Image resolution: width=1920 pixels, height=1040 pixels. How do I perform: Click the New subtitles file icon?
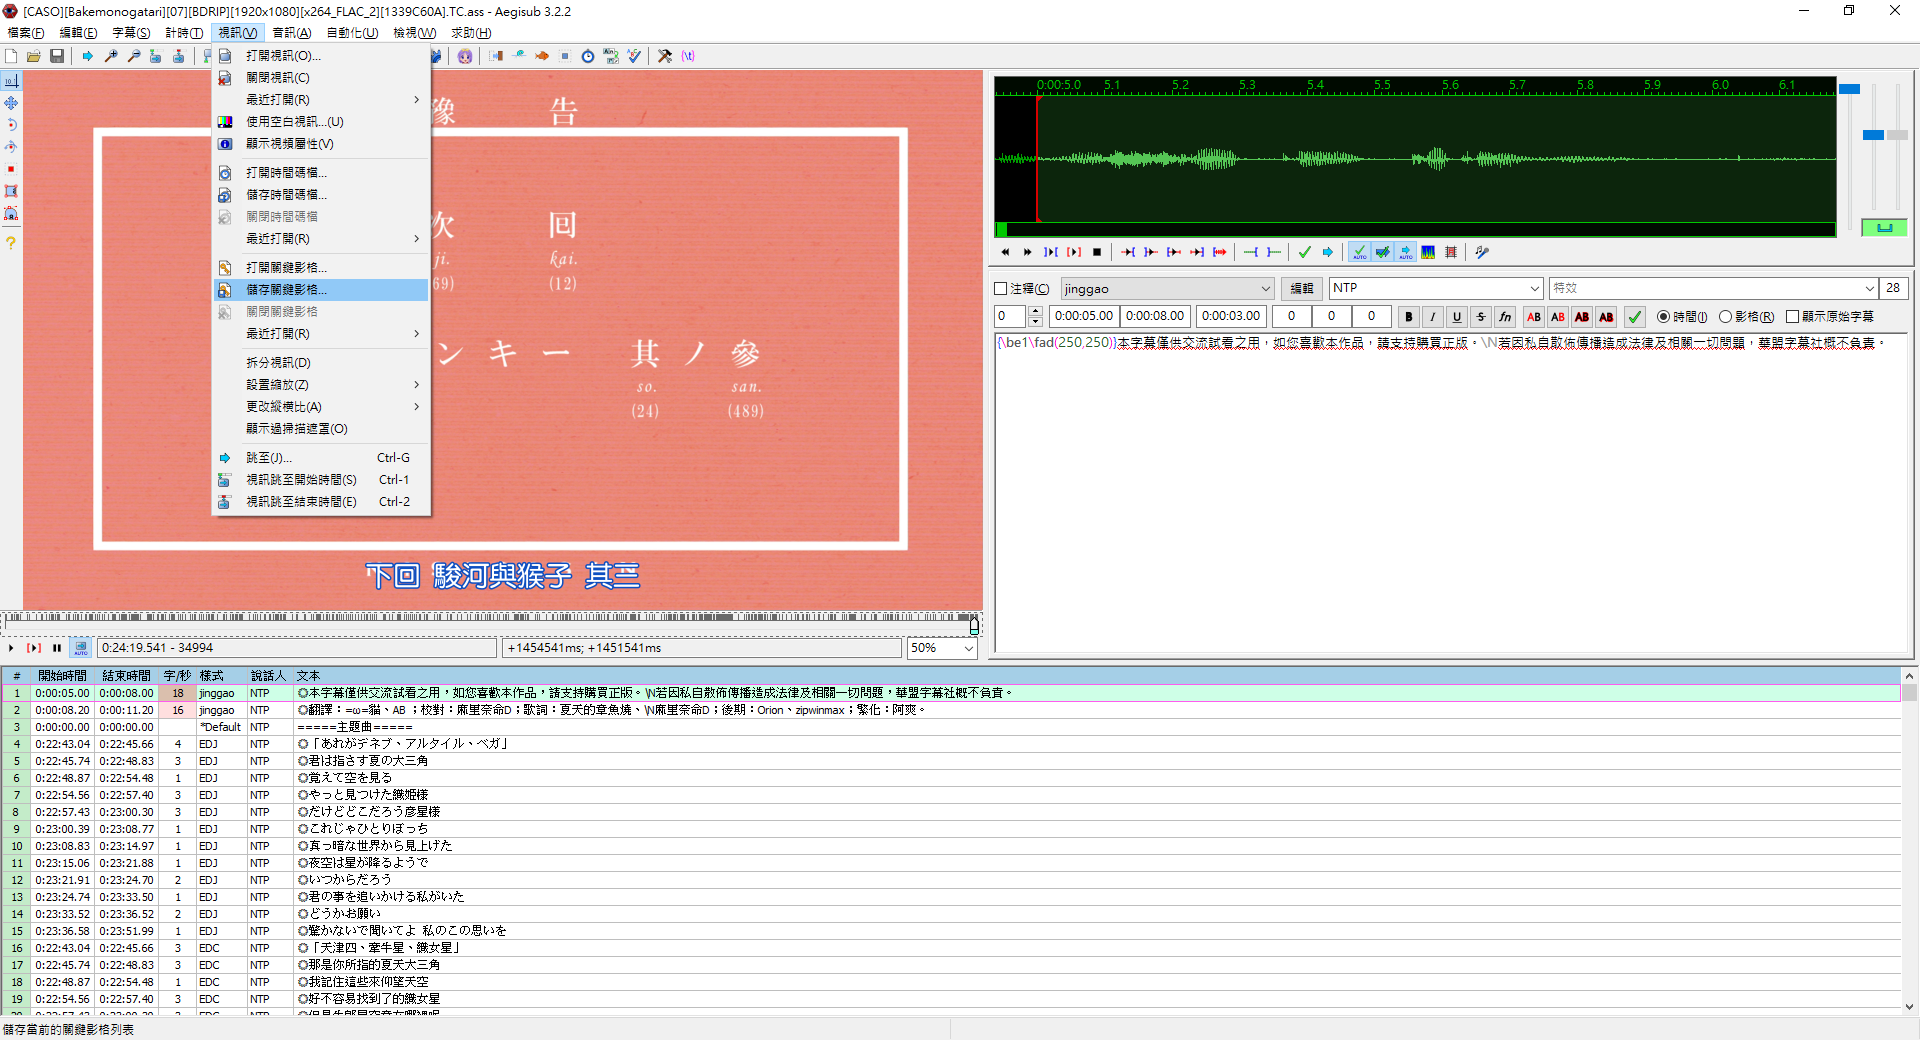click(11, 56)
